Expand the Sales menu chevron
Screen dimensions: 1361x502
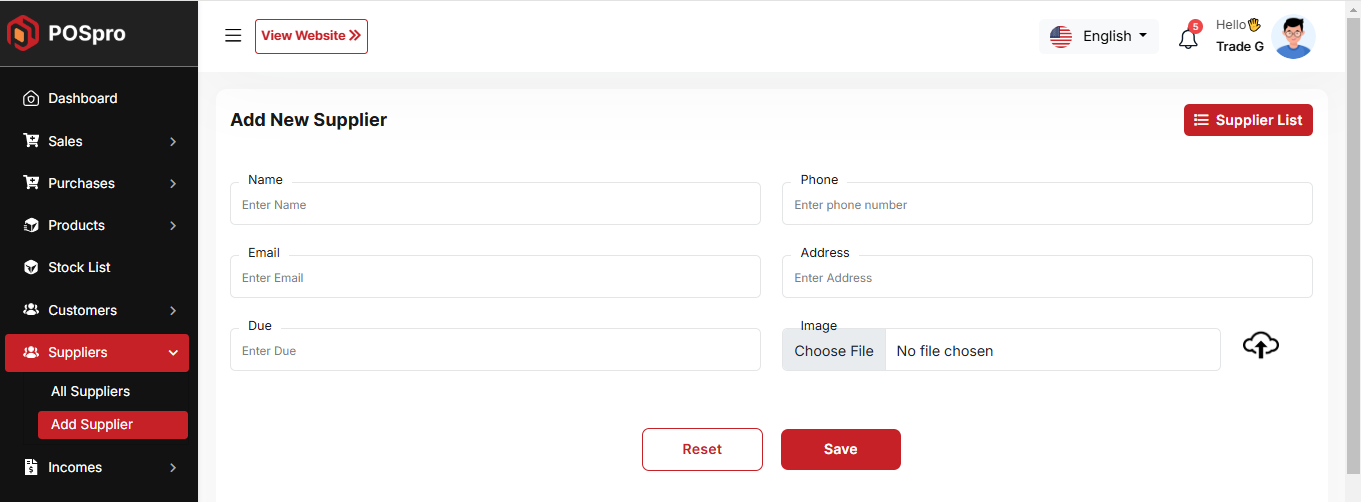point(173,142)
